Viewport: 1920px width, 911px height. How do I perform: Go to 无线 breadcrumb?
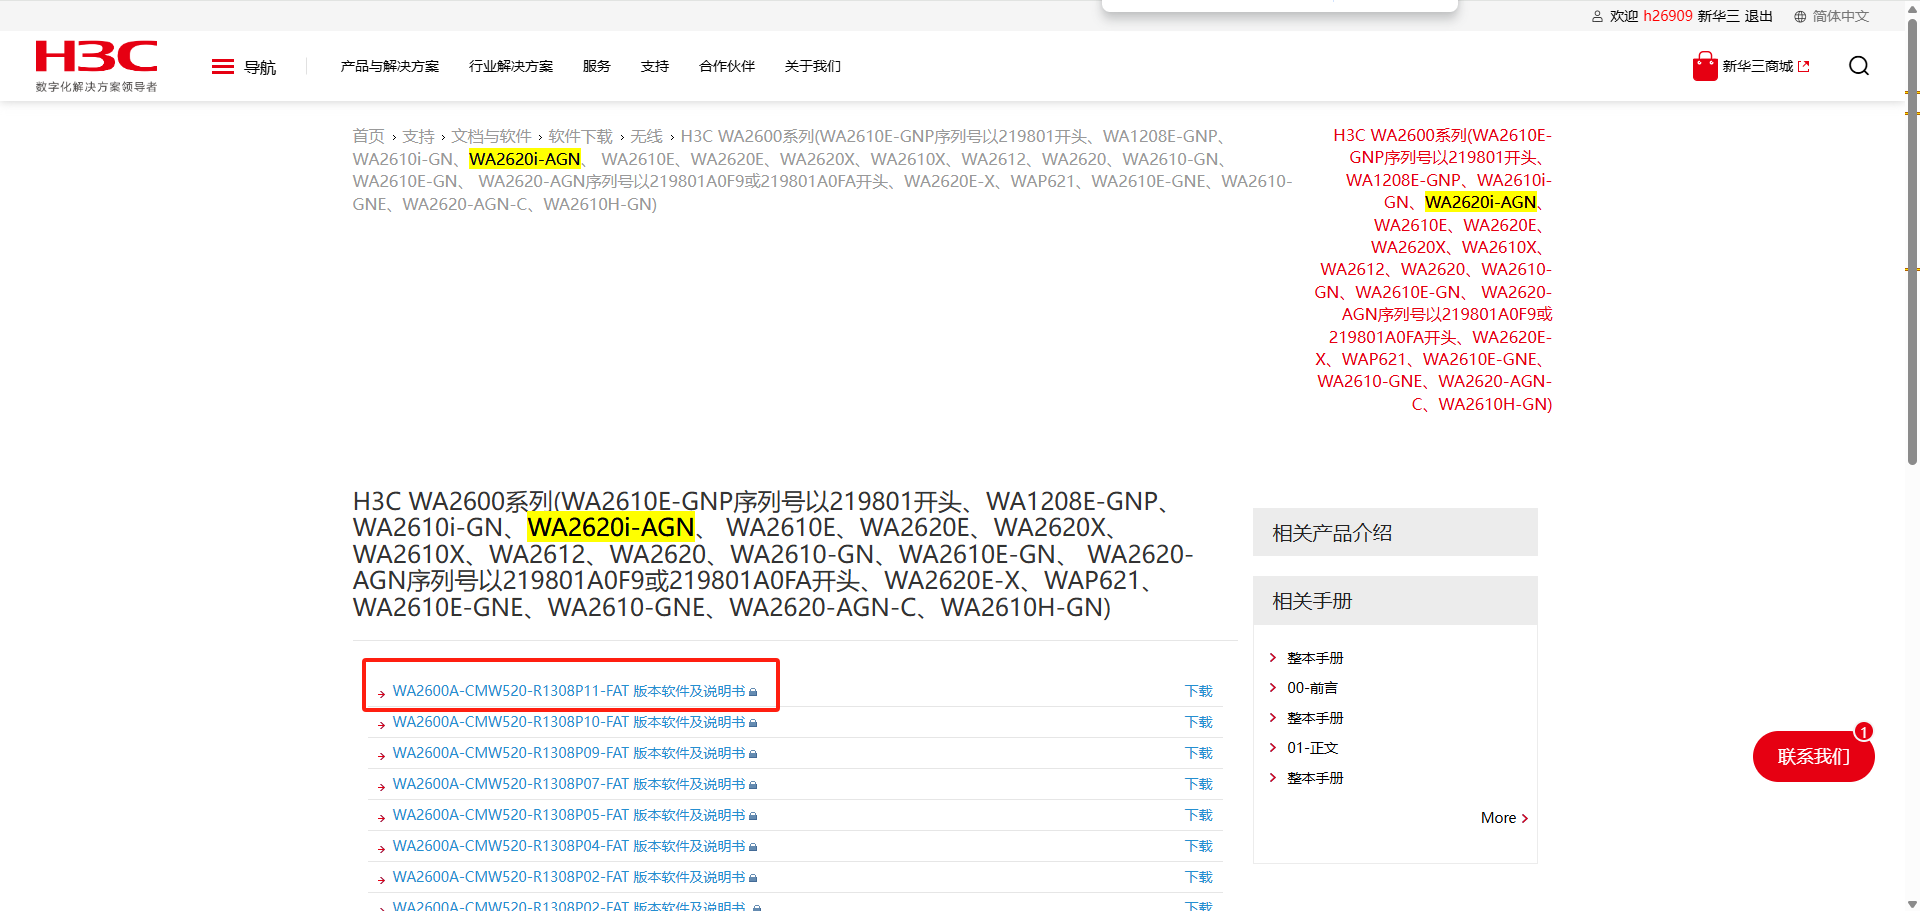[646, 136]
